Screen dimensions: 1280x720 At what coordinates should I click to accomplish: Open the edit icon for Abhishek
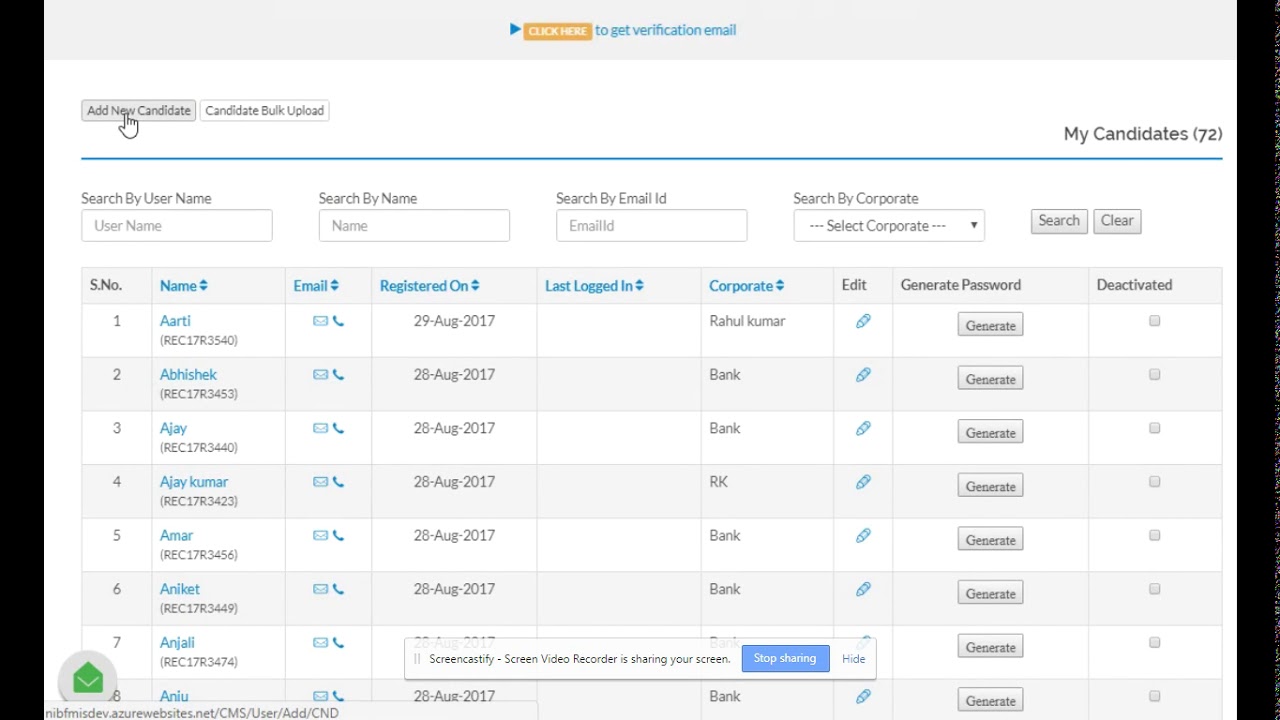tap(863, 375)
